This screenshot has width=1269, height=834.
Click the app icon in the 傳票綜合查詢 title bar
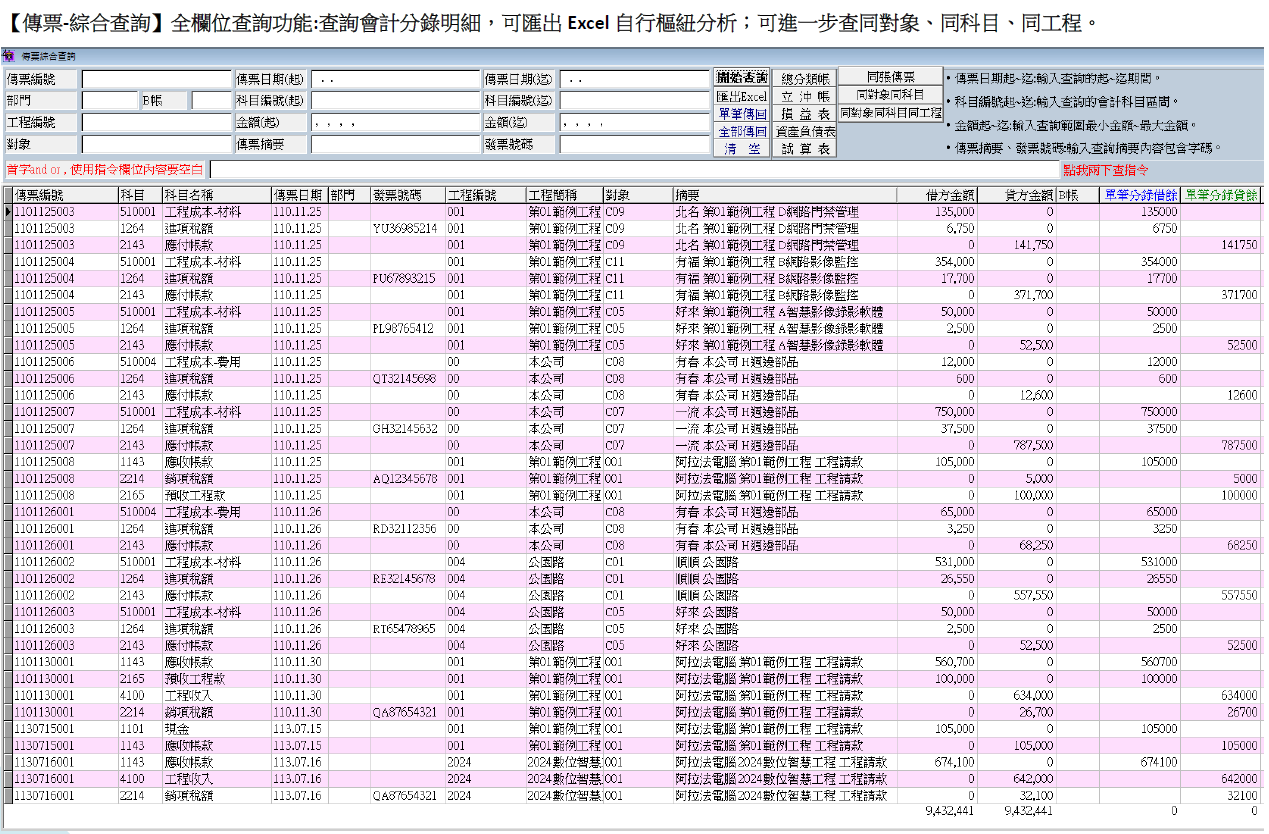[x=9, y=56]
